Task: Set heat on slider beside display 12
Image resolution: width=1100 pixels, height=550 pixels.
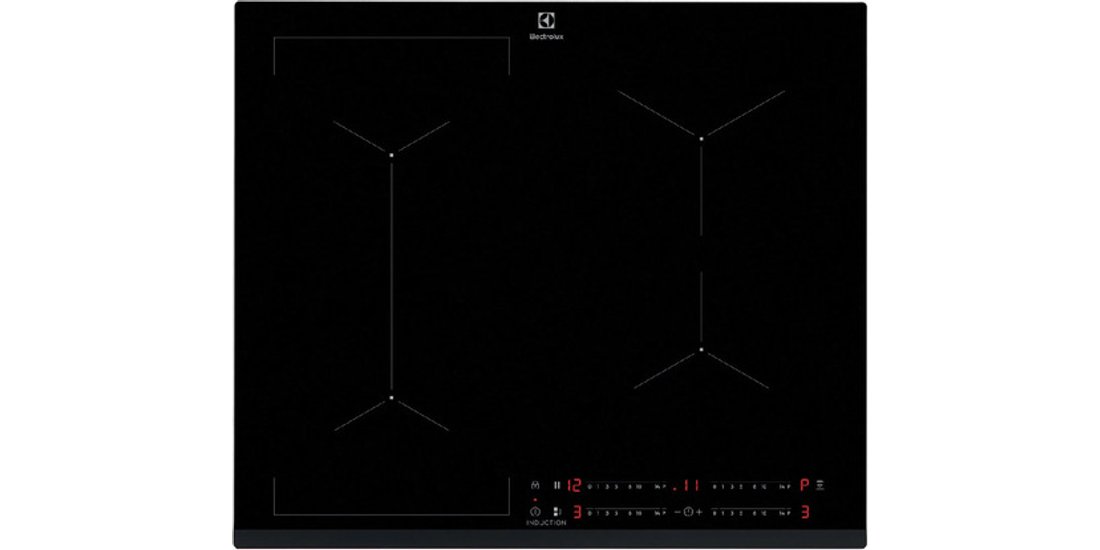Action: 626,485
